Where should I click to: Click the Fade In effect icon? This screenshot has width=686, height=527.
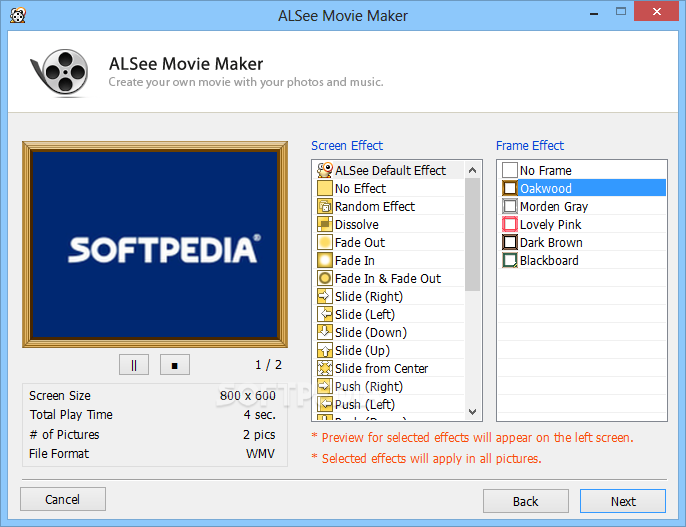coord(325,260)
